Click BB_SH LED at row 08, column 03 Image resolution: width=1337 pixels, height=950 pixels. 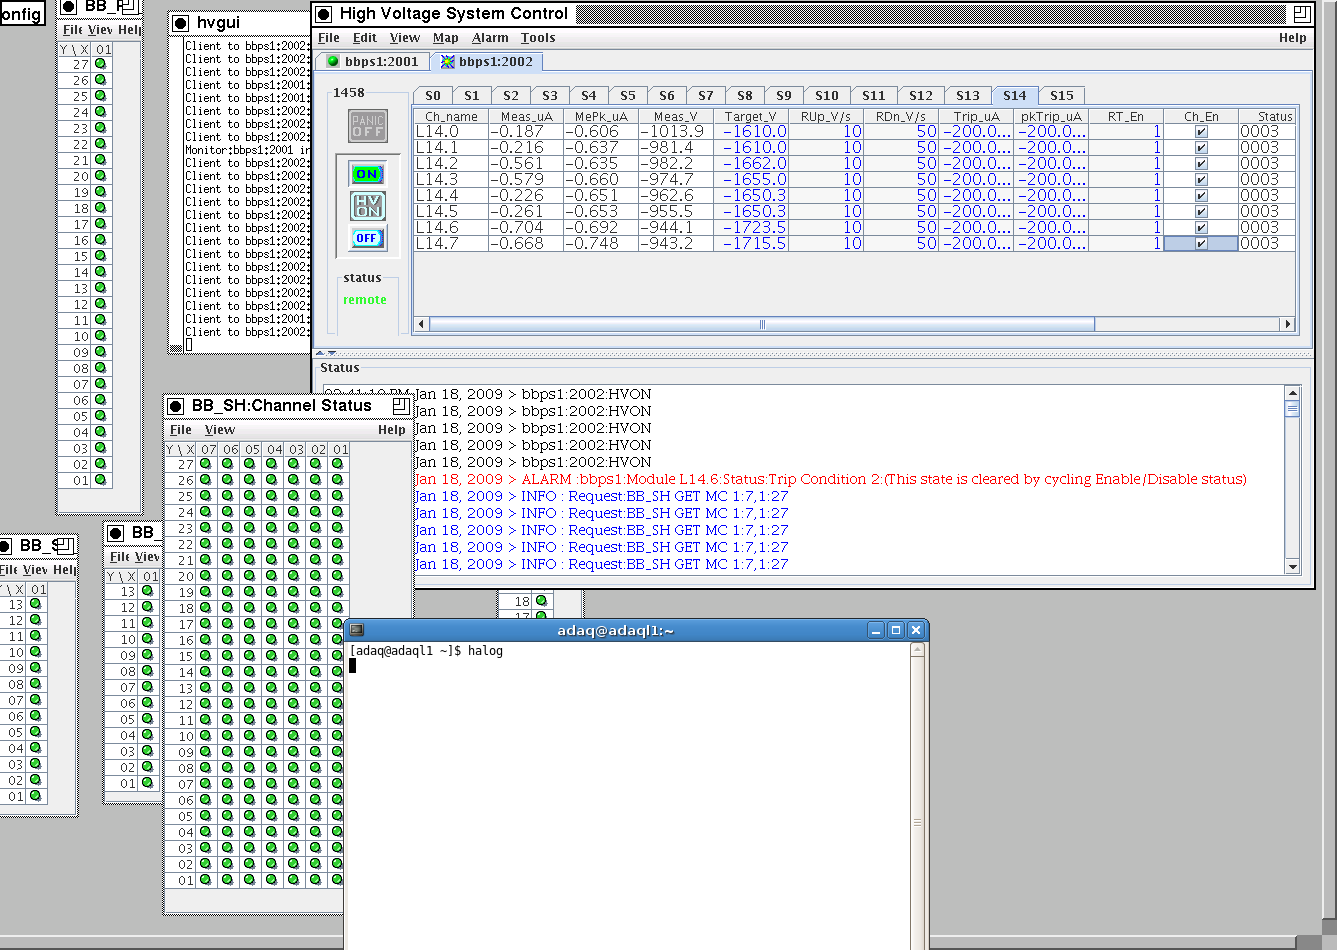click(x=294, y=768)
